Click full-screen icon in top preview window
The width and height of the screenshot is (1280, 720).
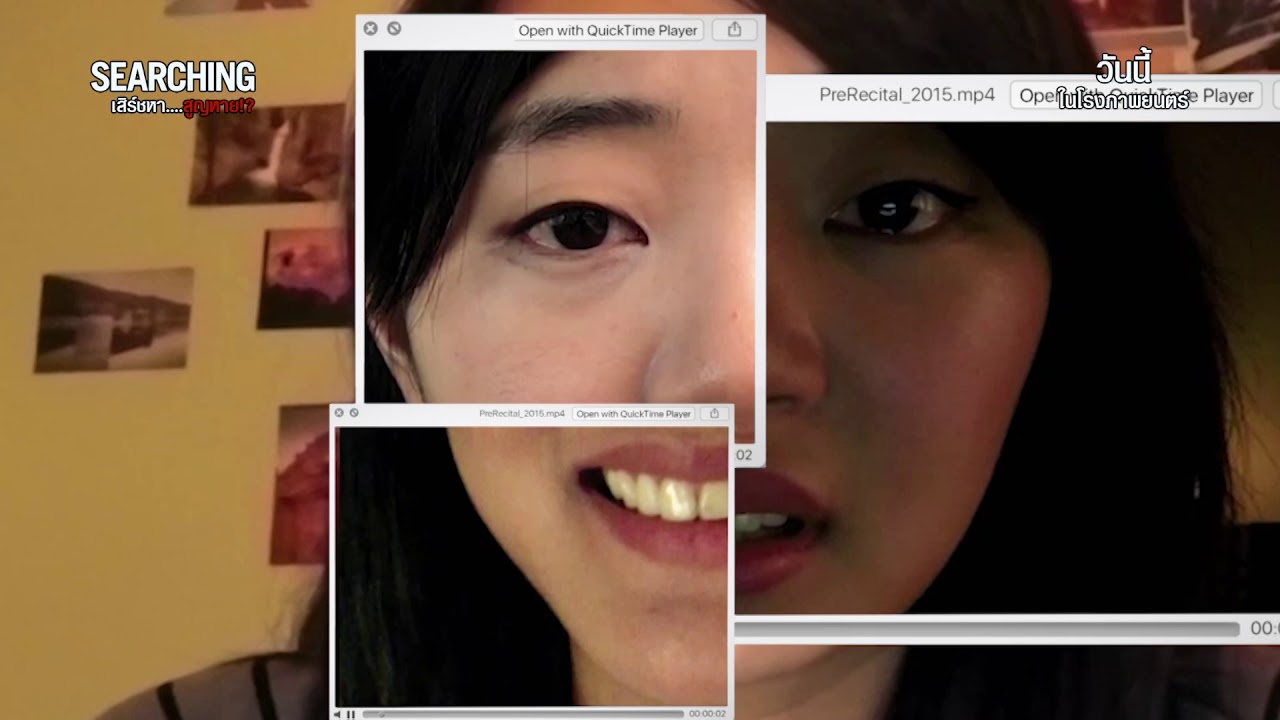click(394, 29)
